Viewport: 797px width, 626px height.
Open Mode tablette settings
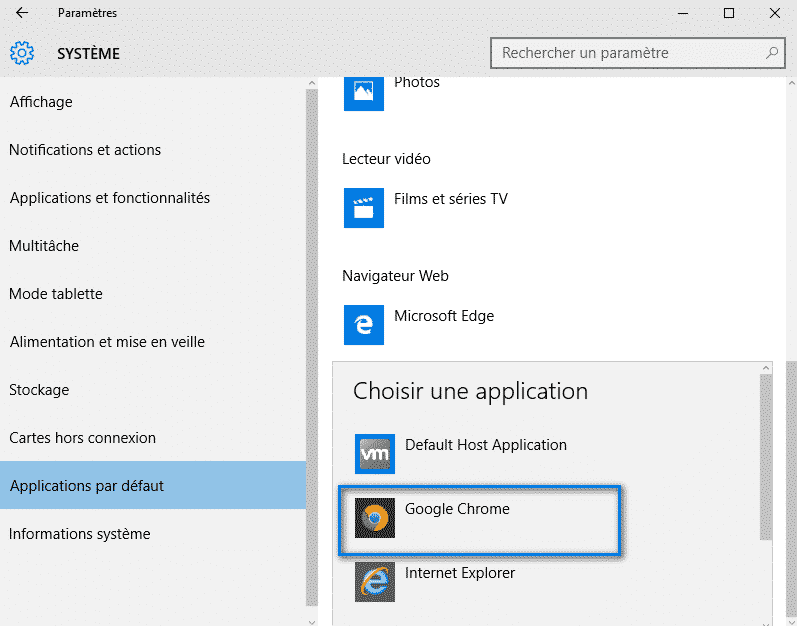coord(56,294)
